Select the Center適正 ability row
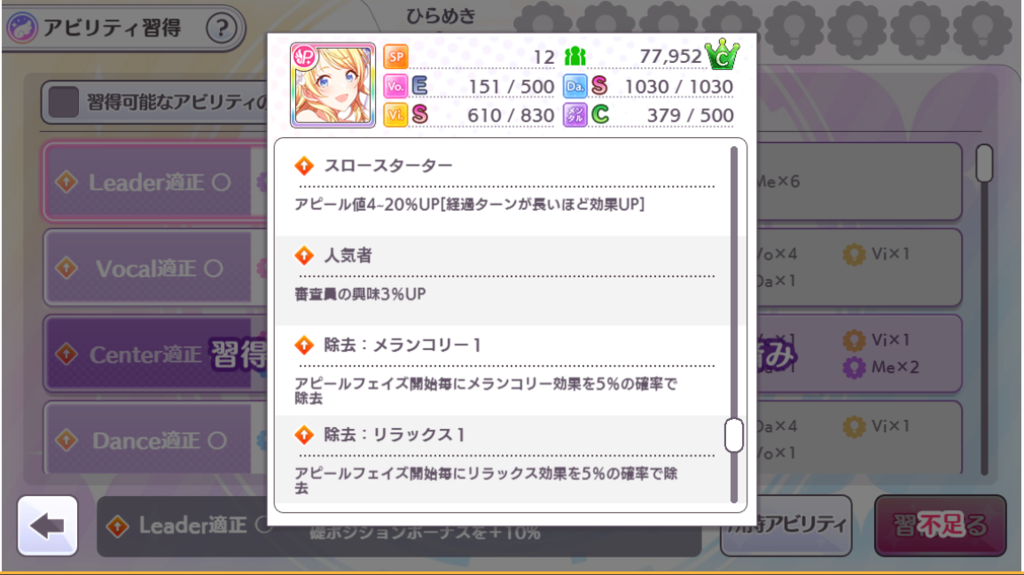This screenshot has width=1024, height=575. (x=155, y=353)
